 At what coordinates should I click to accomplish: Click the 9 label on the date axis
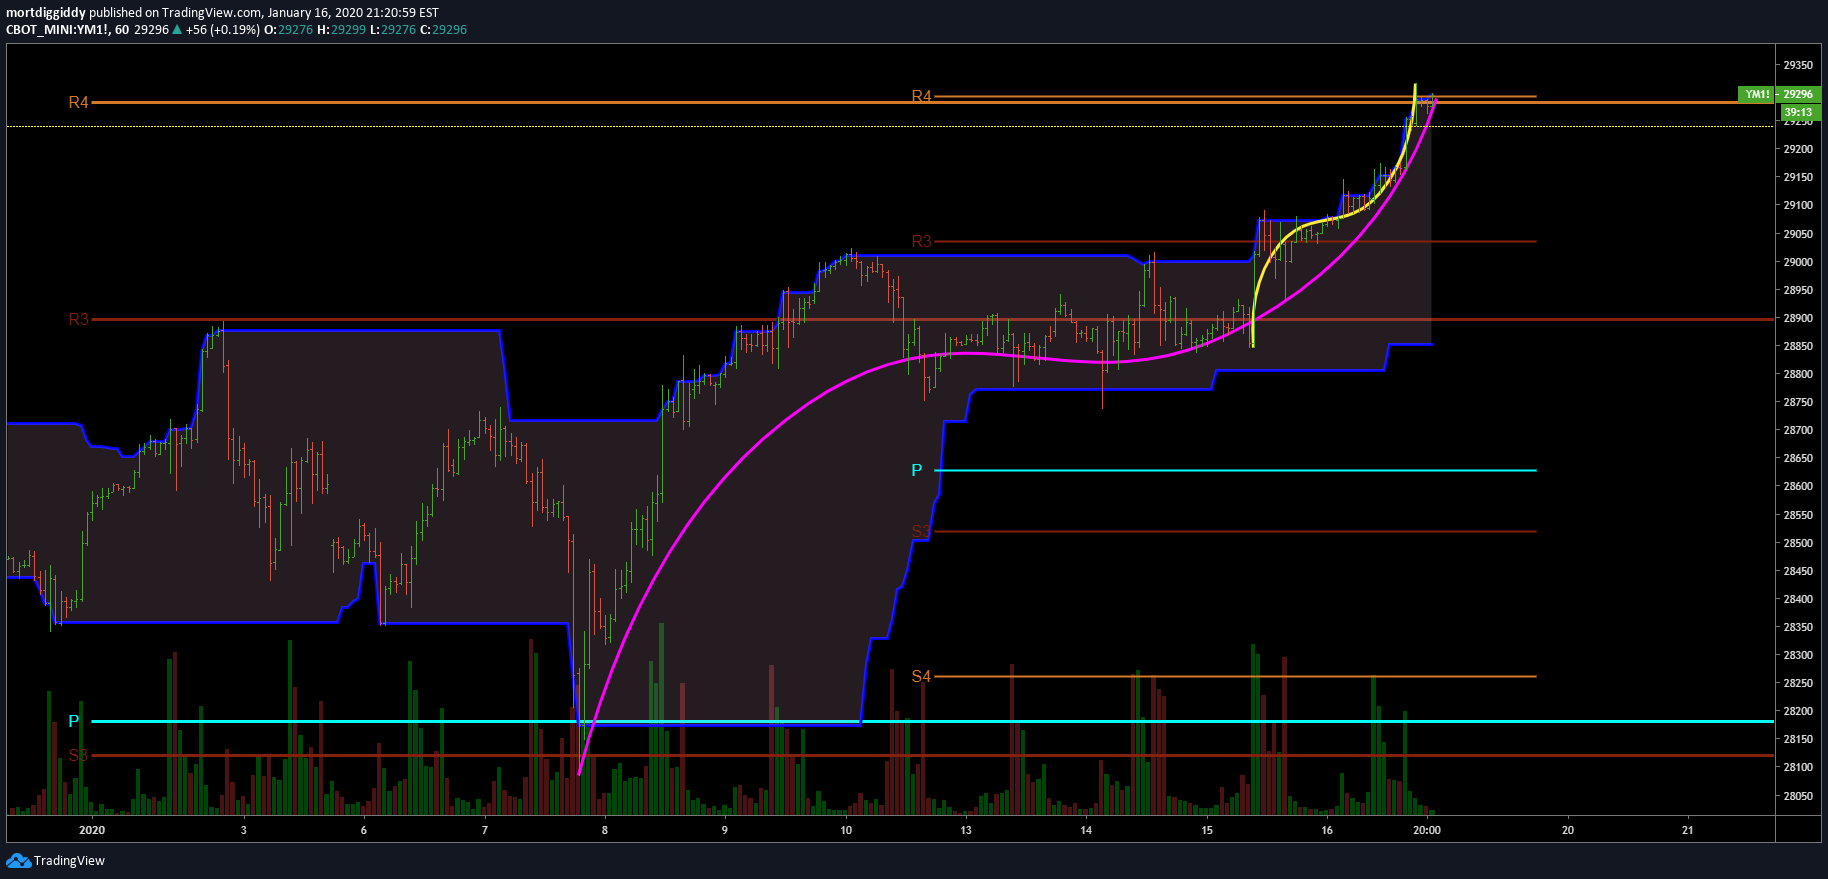coord(725,830)
